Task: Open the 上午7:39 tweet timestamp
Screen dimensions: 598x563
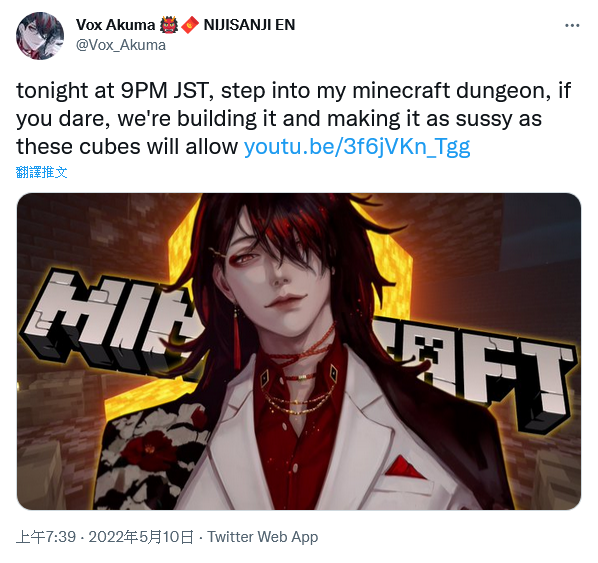Action: click(x=46, y=537)
